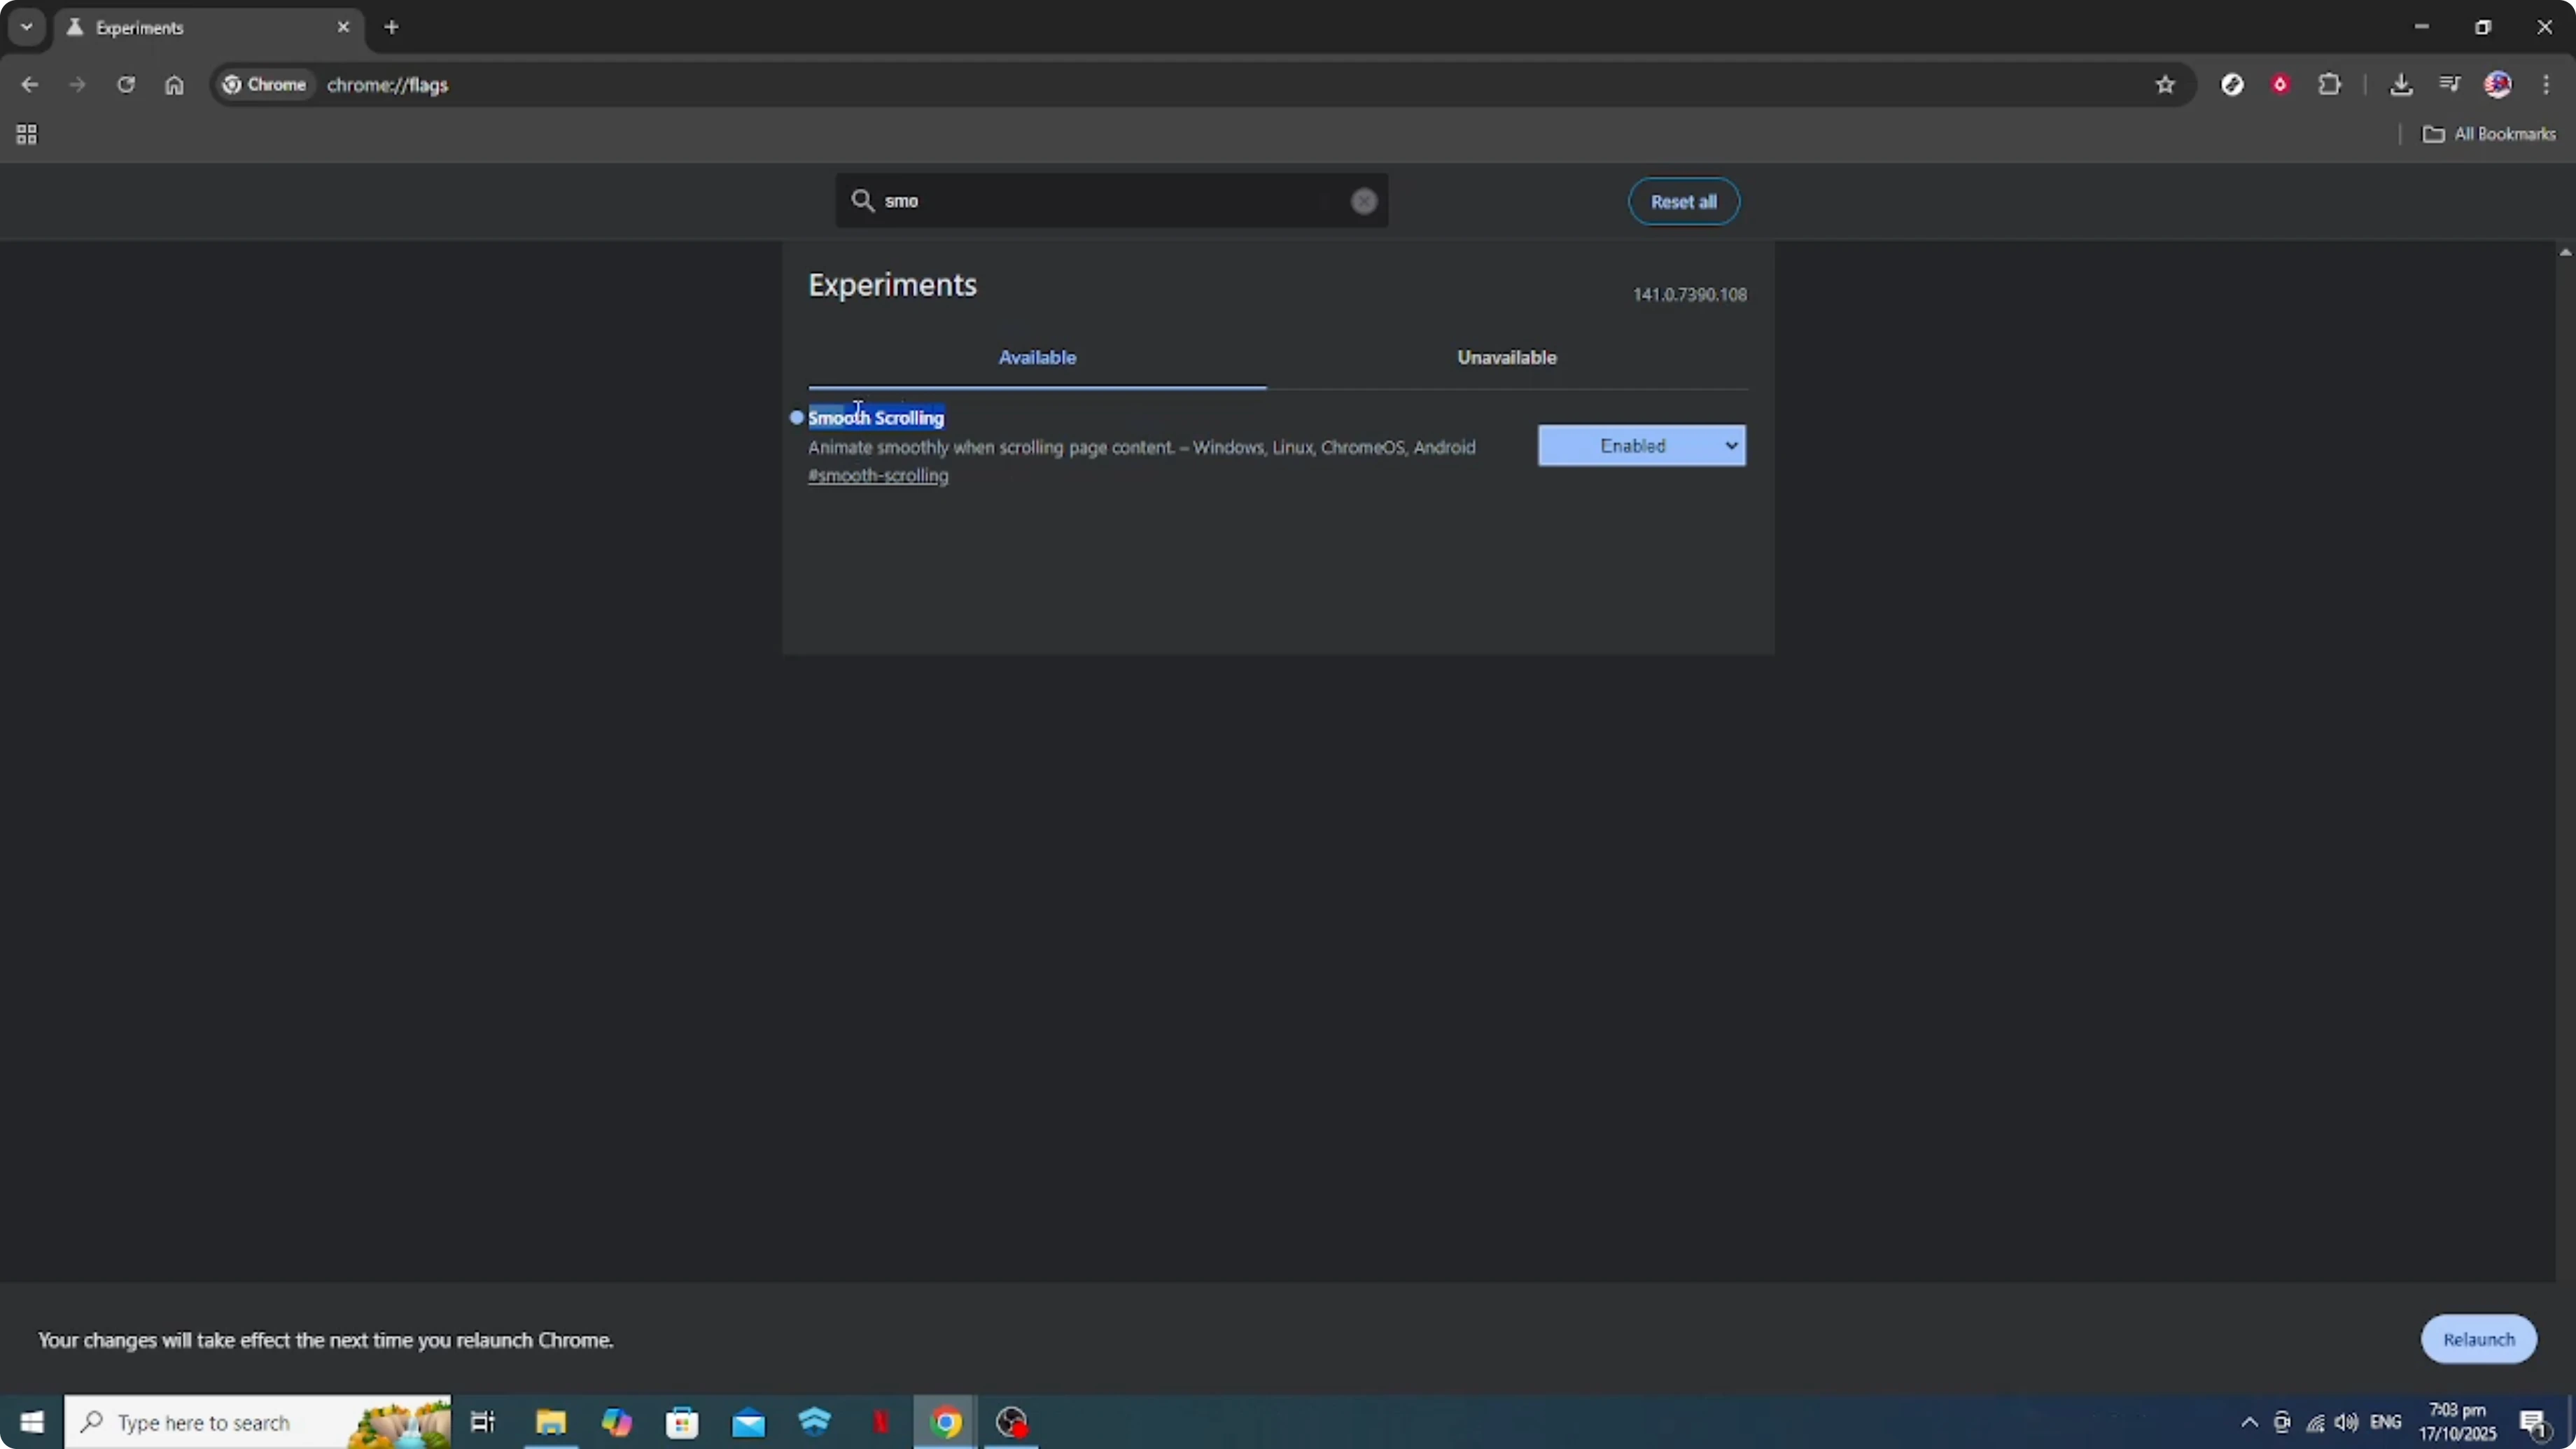Click the Reset all button
Image resolution: width=2576 pixels, height=1449 pixels.
(x=1684, y=201)
